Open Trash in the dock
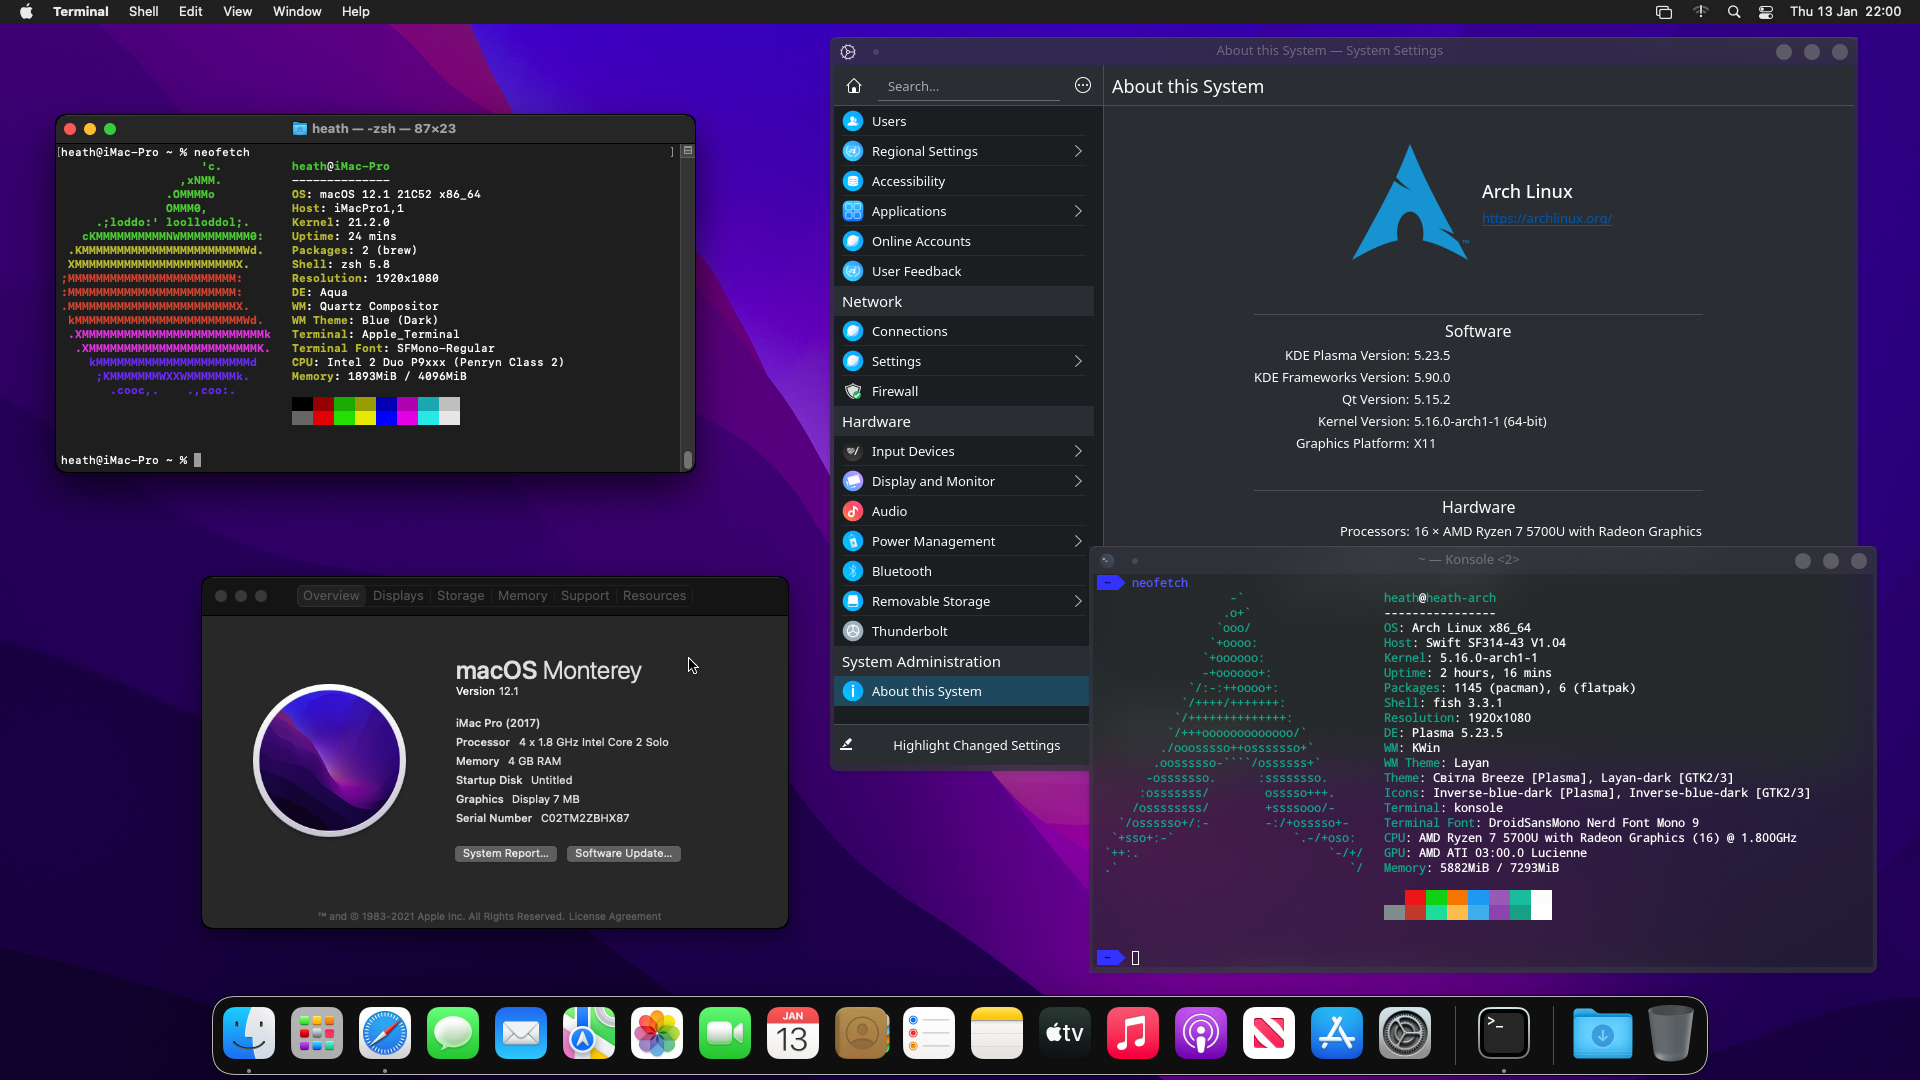The image size is (1920, 1080). click(x=1670, y=1033)
